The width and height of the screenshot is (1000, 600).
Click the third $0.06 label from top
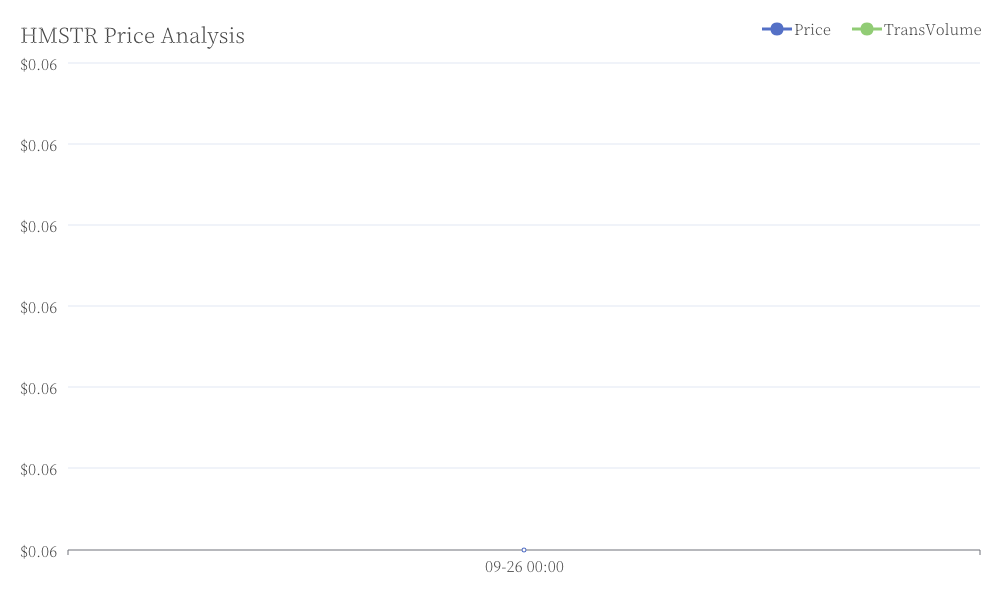[39, 226]
